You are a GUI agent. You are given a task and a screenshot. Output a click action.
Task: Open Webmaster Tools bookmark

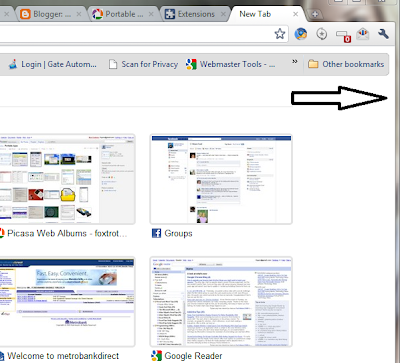point(231,64)
